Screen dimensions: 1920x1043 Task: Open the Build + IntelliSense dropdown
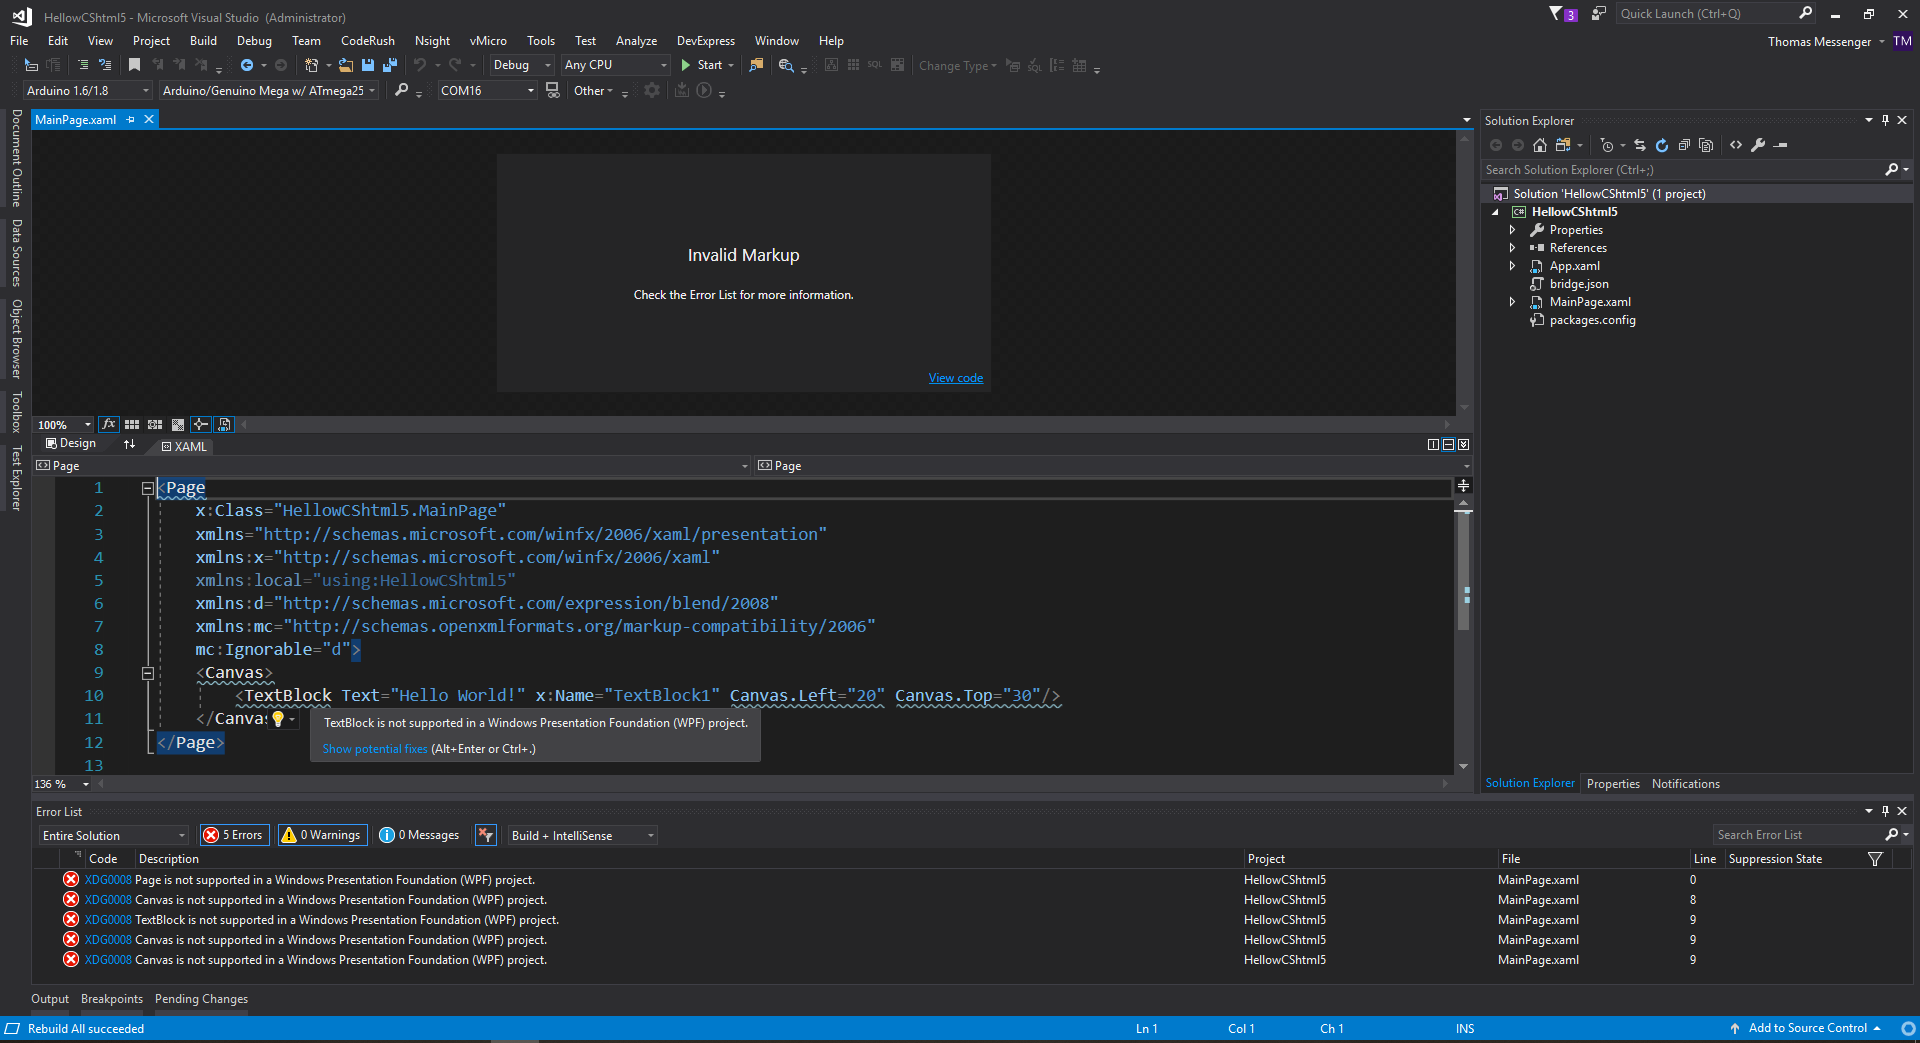point(583,835)
